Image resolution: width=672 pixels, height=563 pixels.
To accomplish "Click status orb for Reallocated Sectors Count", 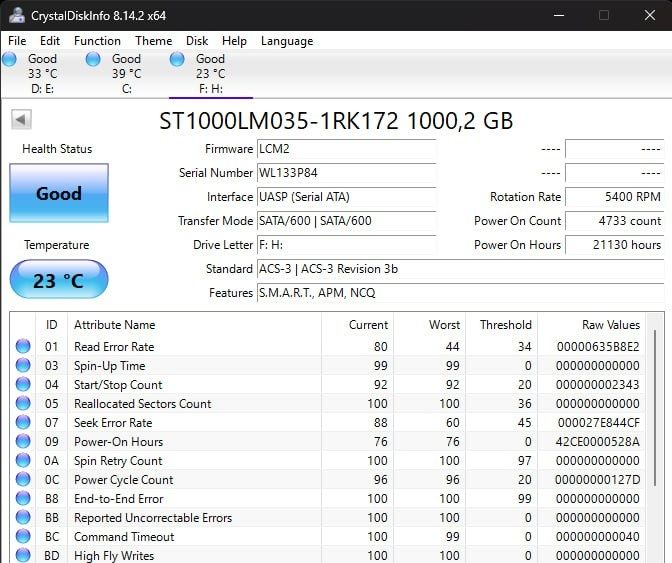I will pyautogui.click(x=23, y=404).
